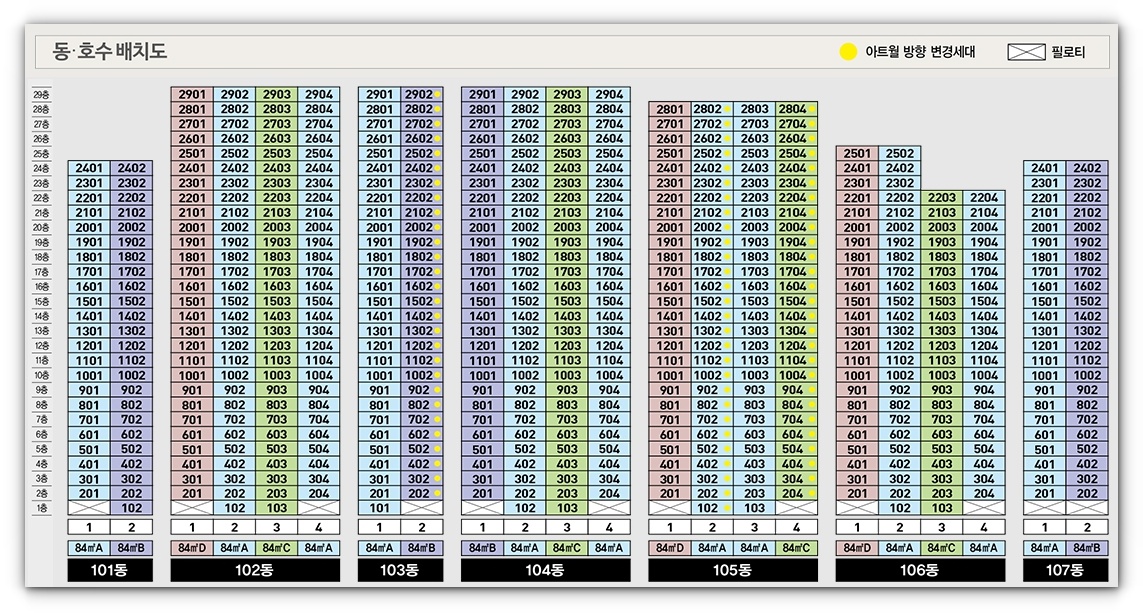Click unit 2203 in 106동
This screenshot has width=1143, height=613.
pyautogui.click(x=942, y=198)
